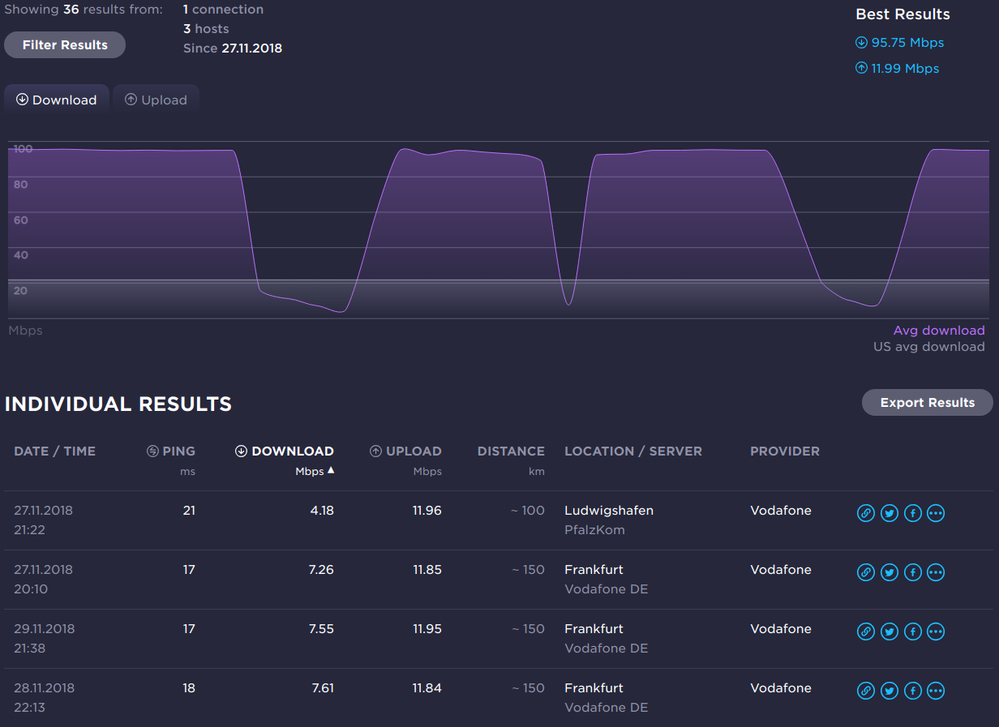Copy link icon for Ludwigshafen 4.18 result
Image resolution: width=999 pixels, height=727 pixels.
[865, 513]
